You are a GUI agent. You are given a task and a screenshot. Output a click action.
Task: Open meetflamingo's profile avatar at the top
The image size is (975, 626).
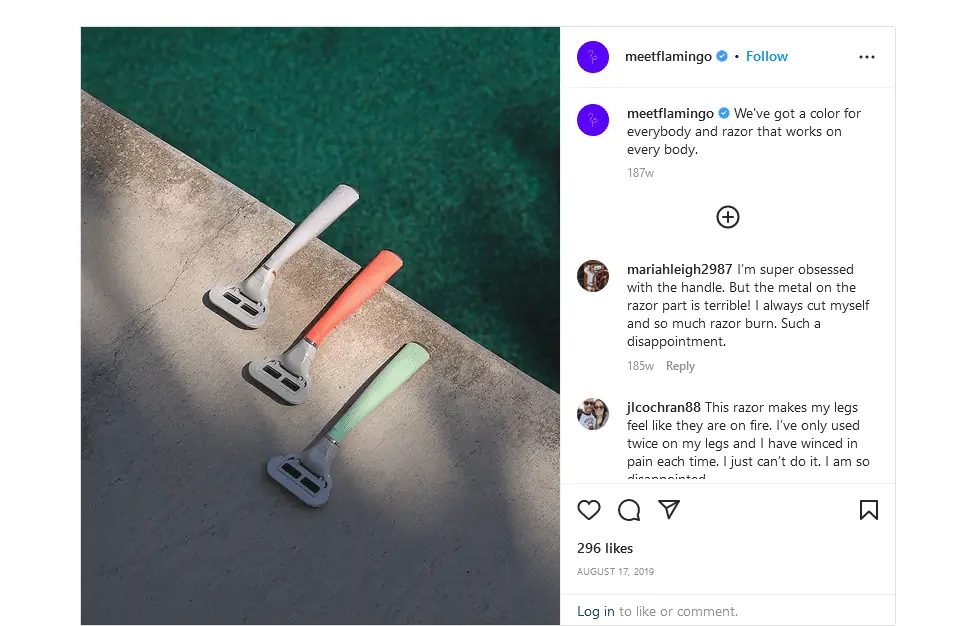pos(593,57)
